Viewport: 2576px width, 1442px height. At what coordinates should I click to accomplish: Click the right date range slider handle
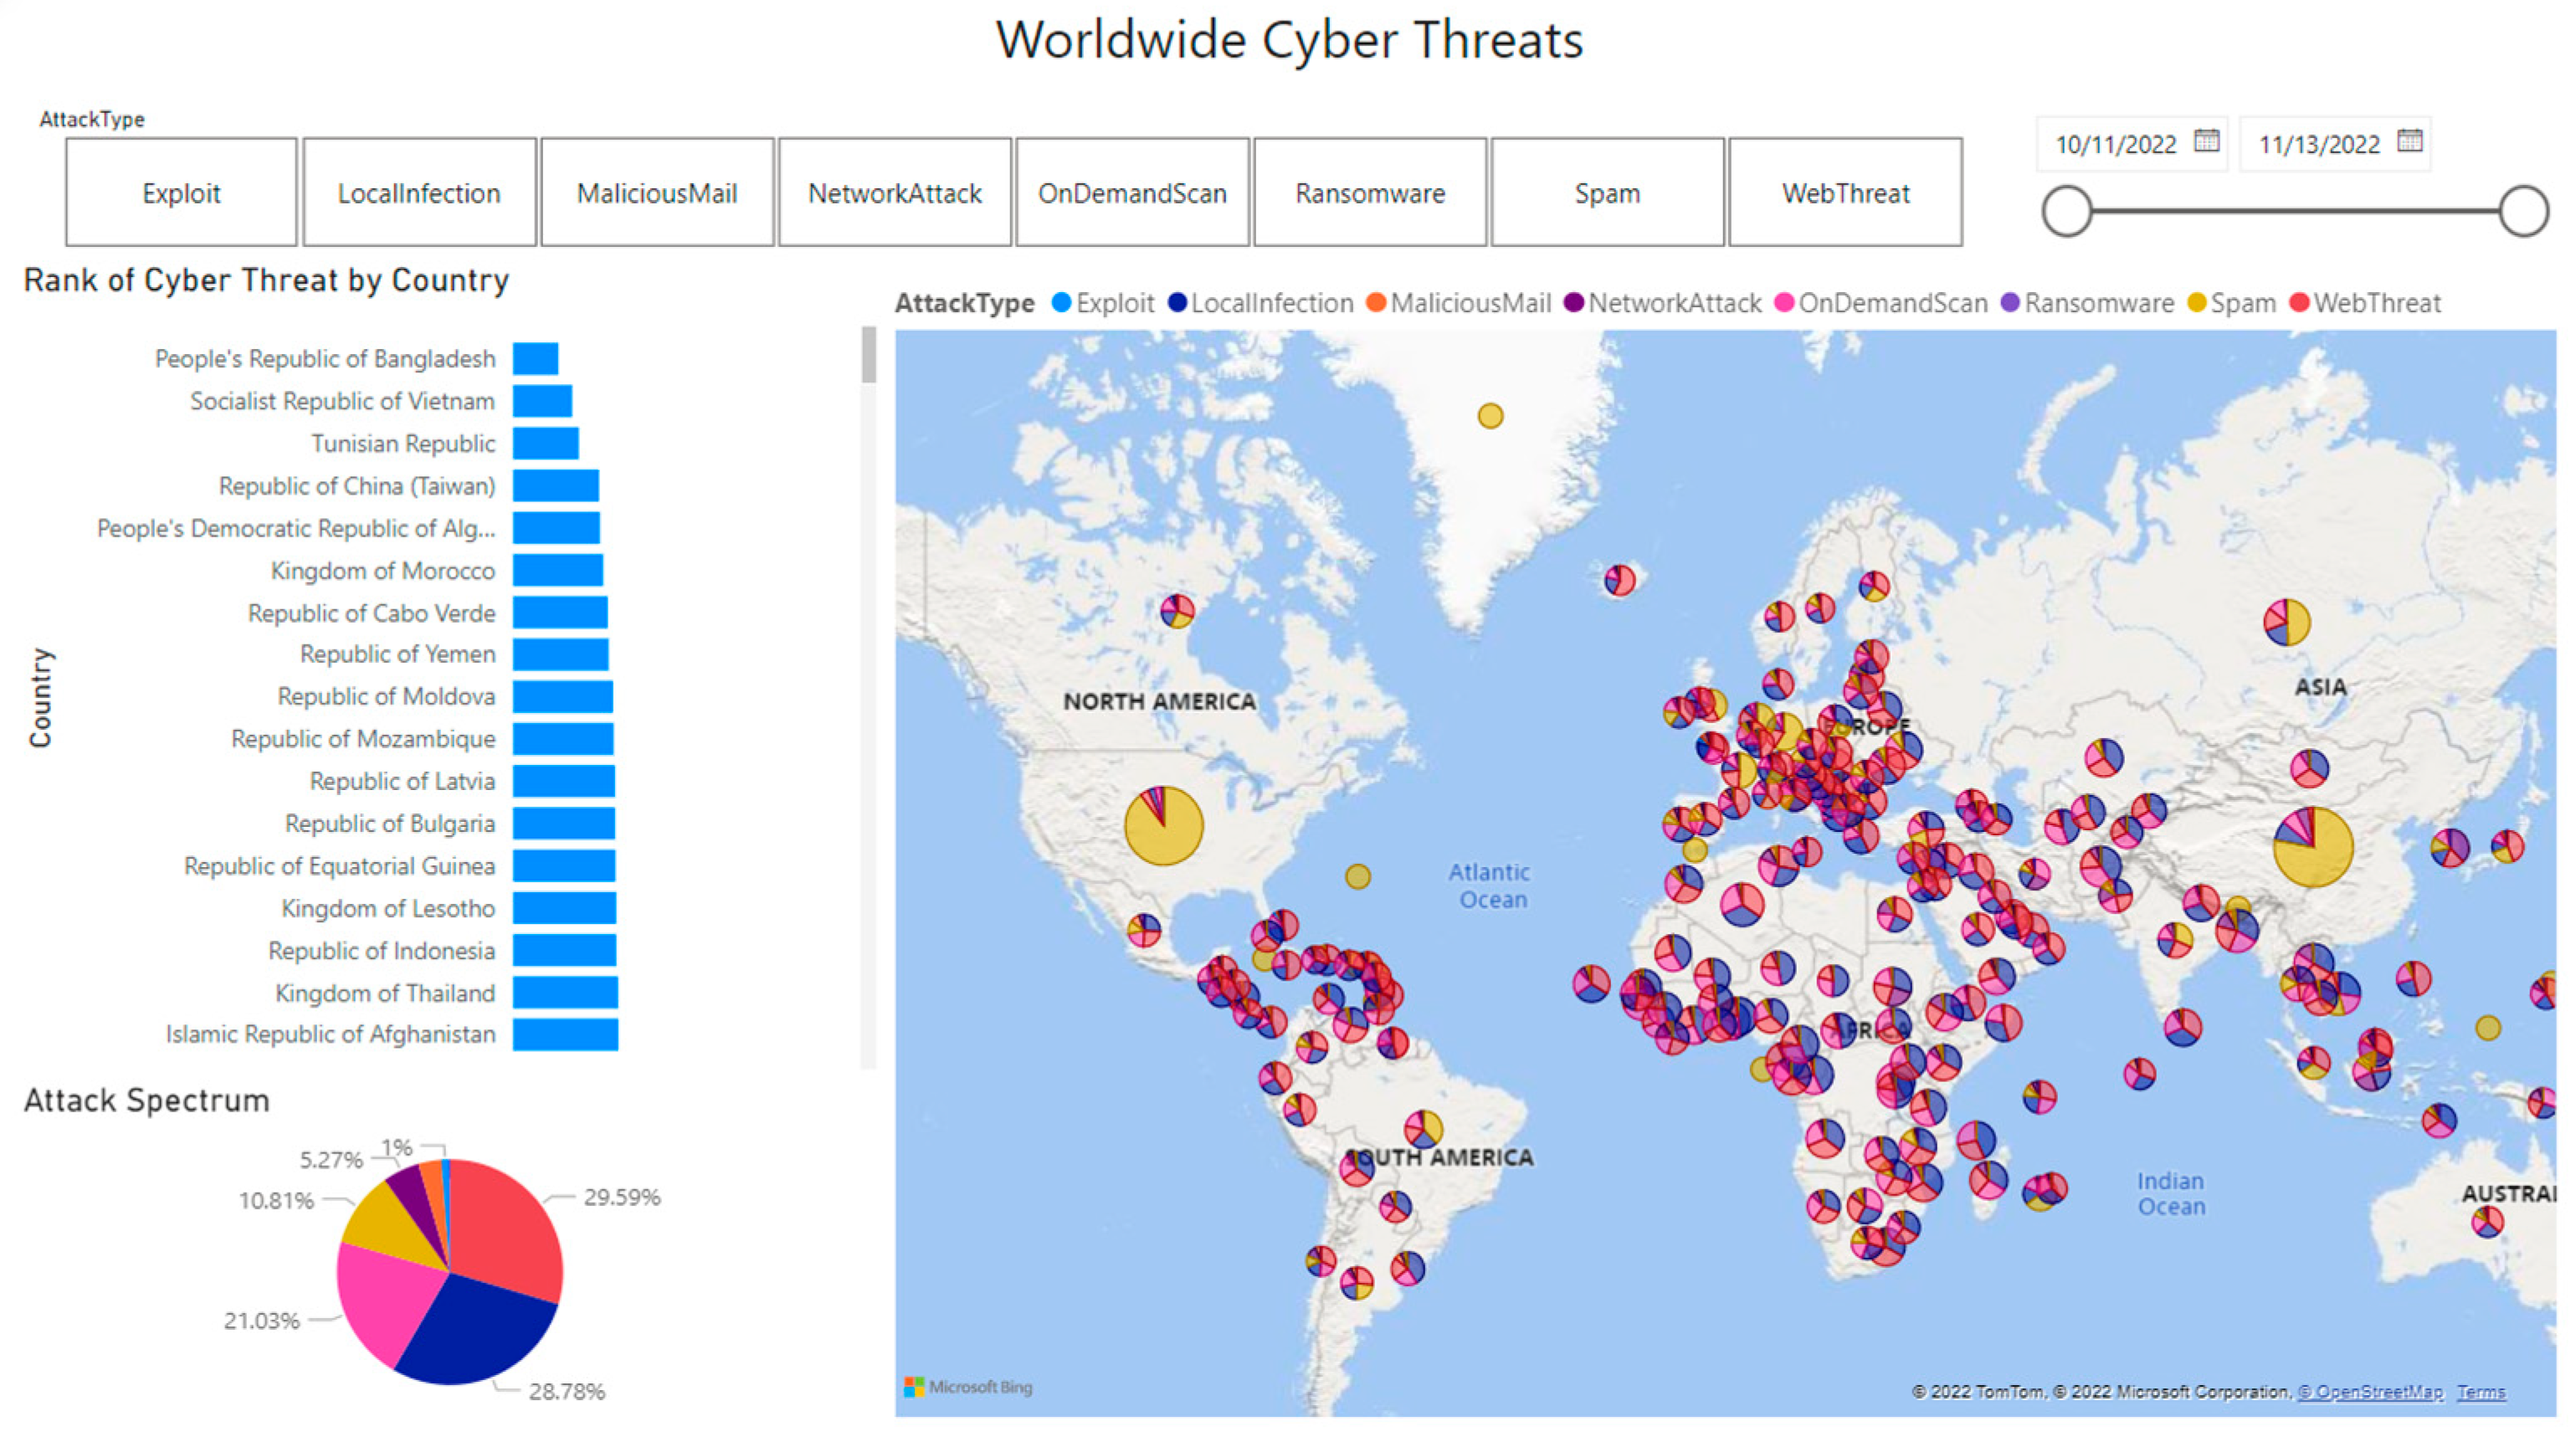(x=2523, y=211)
